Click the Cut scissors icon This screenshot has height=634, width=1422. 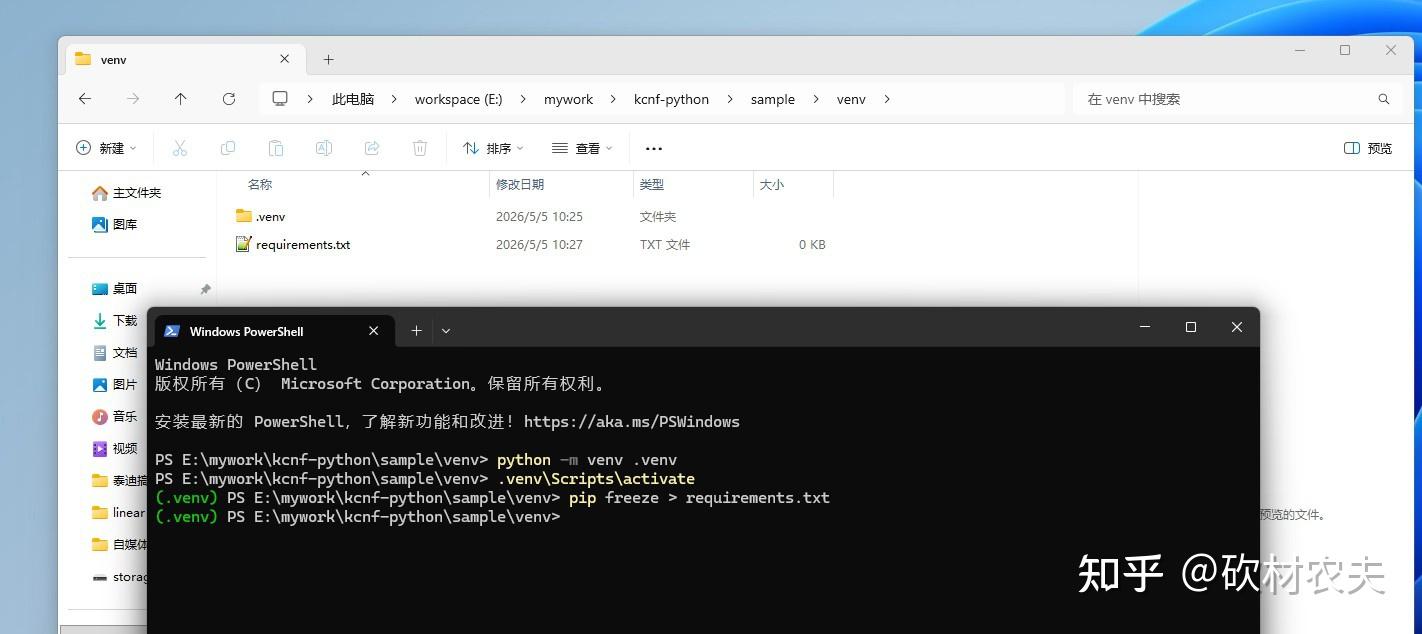coord(180,148)
